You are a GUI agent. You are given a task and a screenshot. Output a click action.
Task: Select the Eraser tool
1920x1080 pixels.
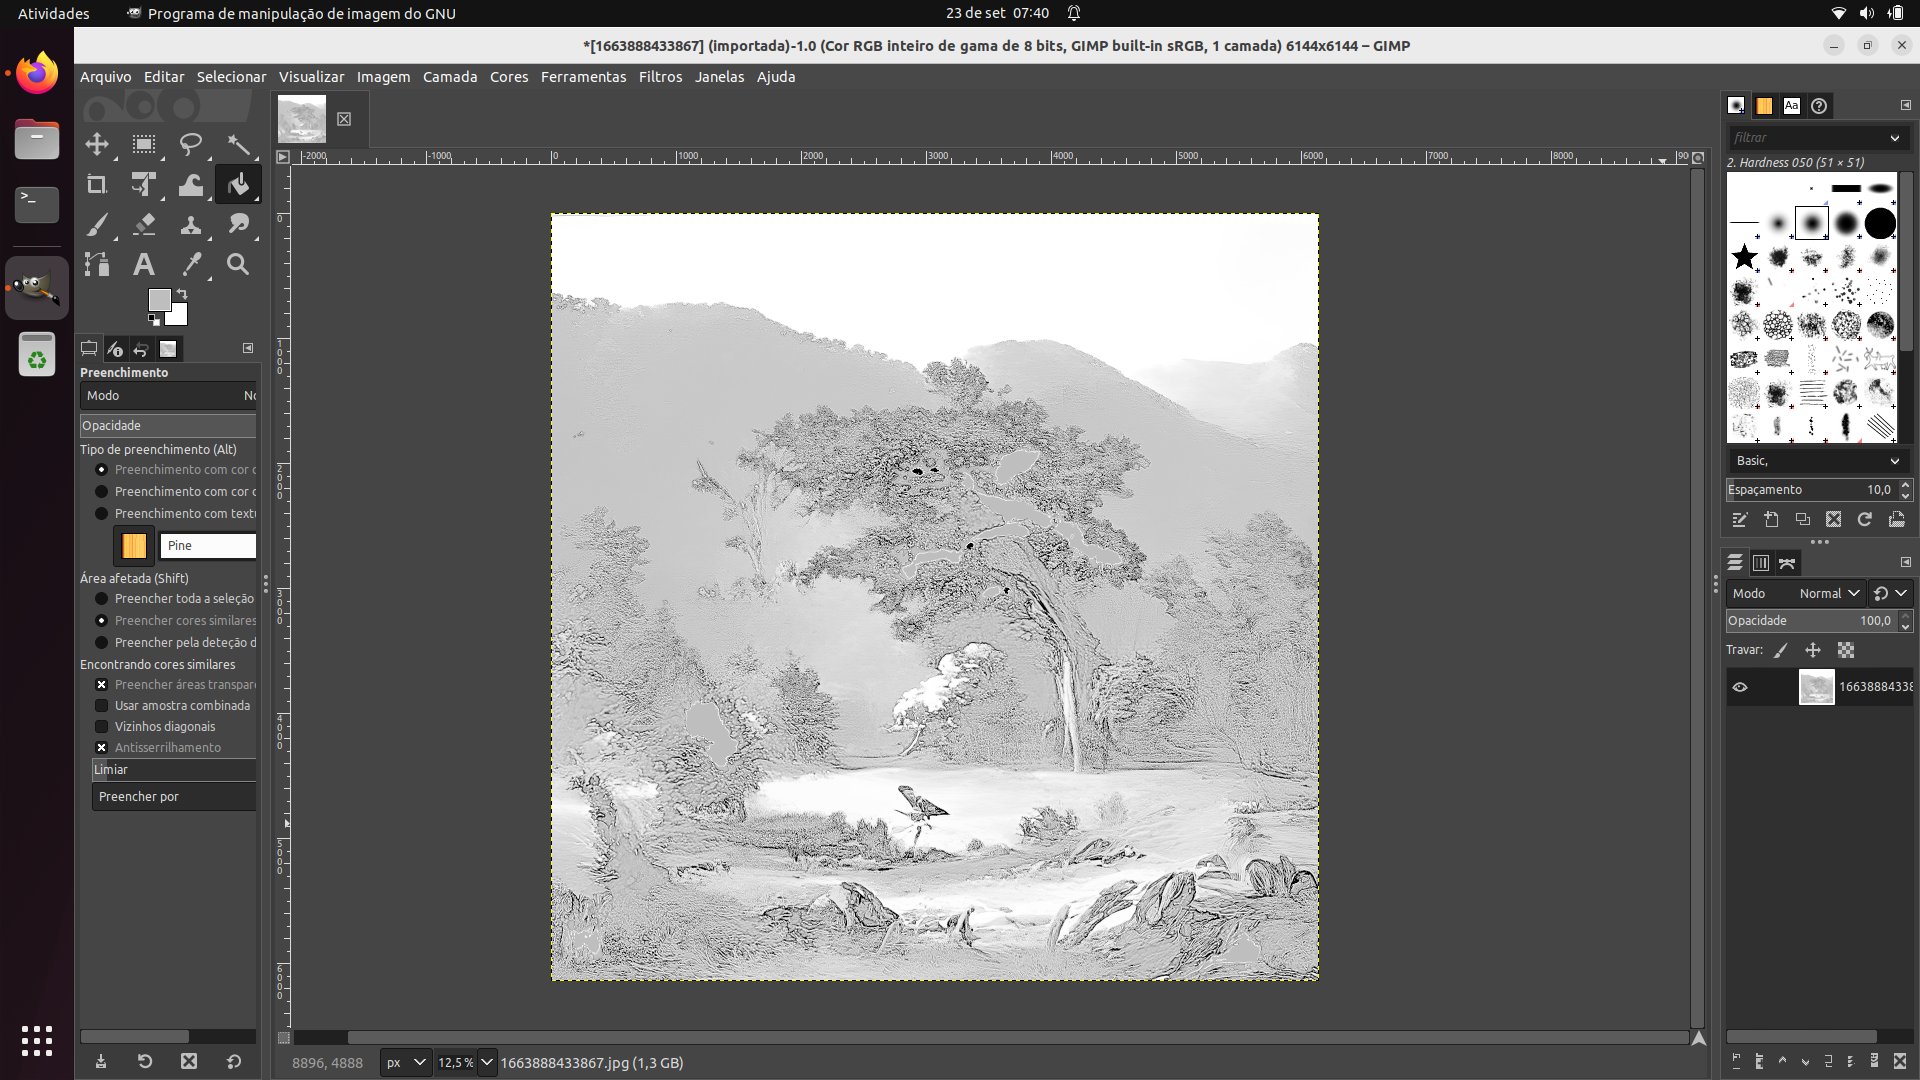pyautogui.click(x=144, y=225)
